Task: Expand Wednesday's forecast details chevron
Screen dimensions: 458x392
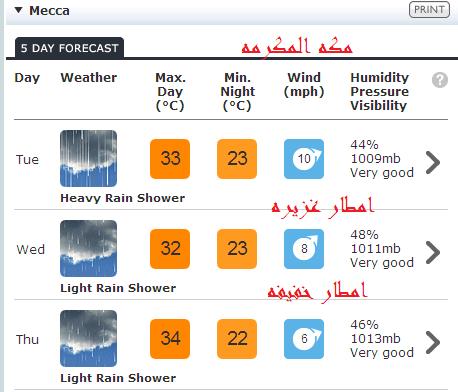Action: click(433, 253)
